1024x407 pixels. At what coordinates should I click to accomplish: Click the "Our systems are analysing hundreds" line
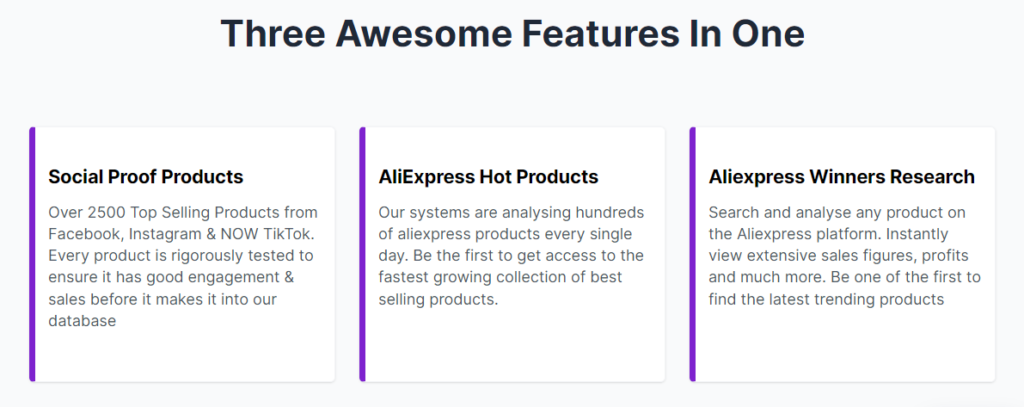(511, 212)
